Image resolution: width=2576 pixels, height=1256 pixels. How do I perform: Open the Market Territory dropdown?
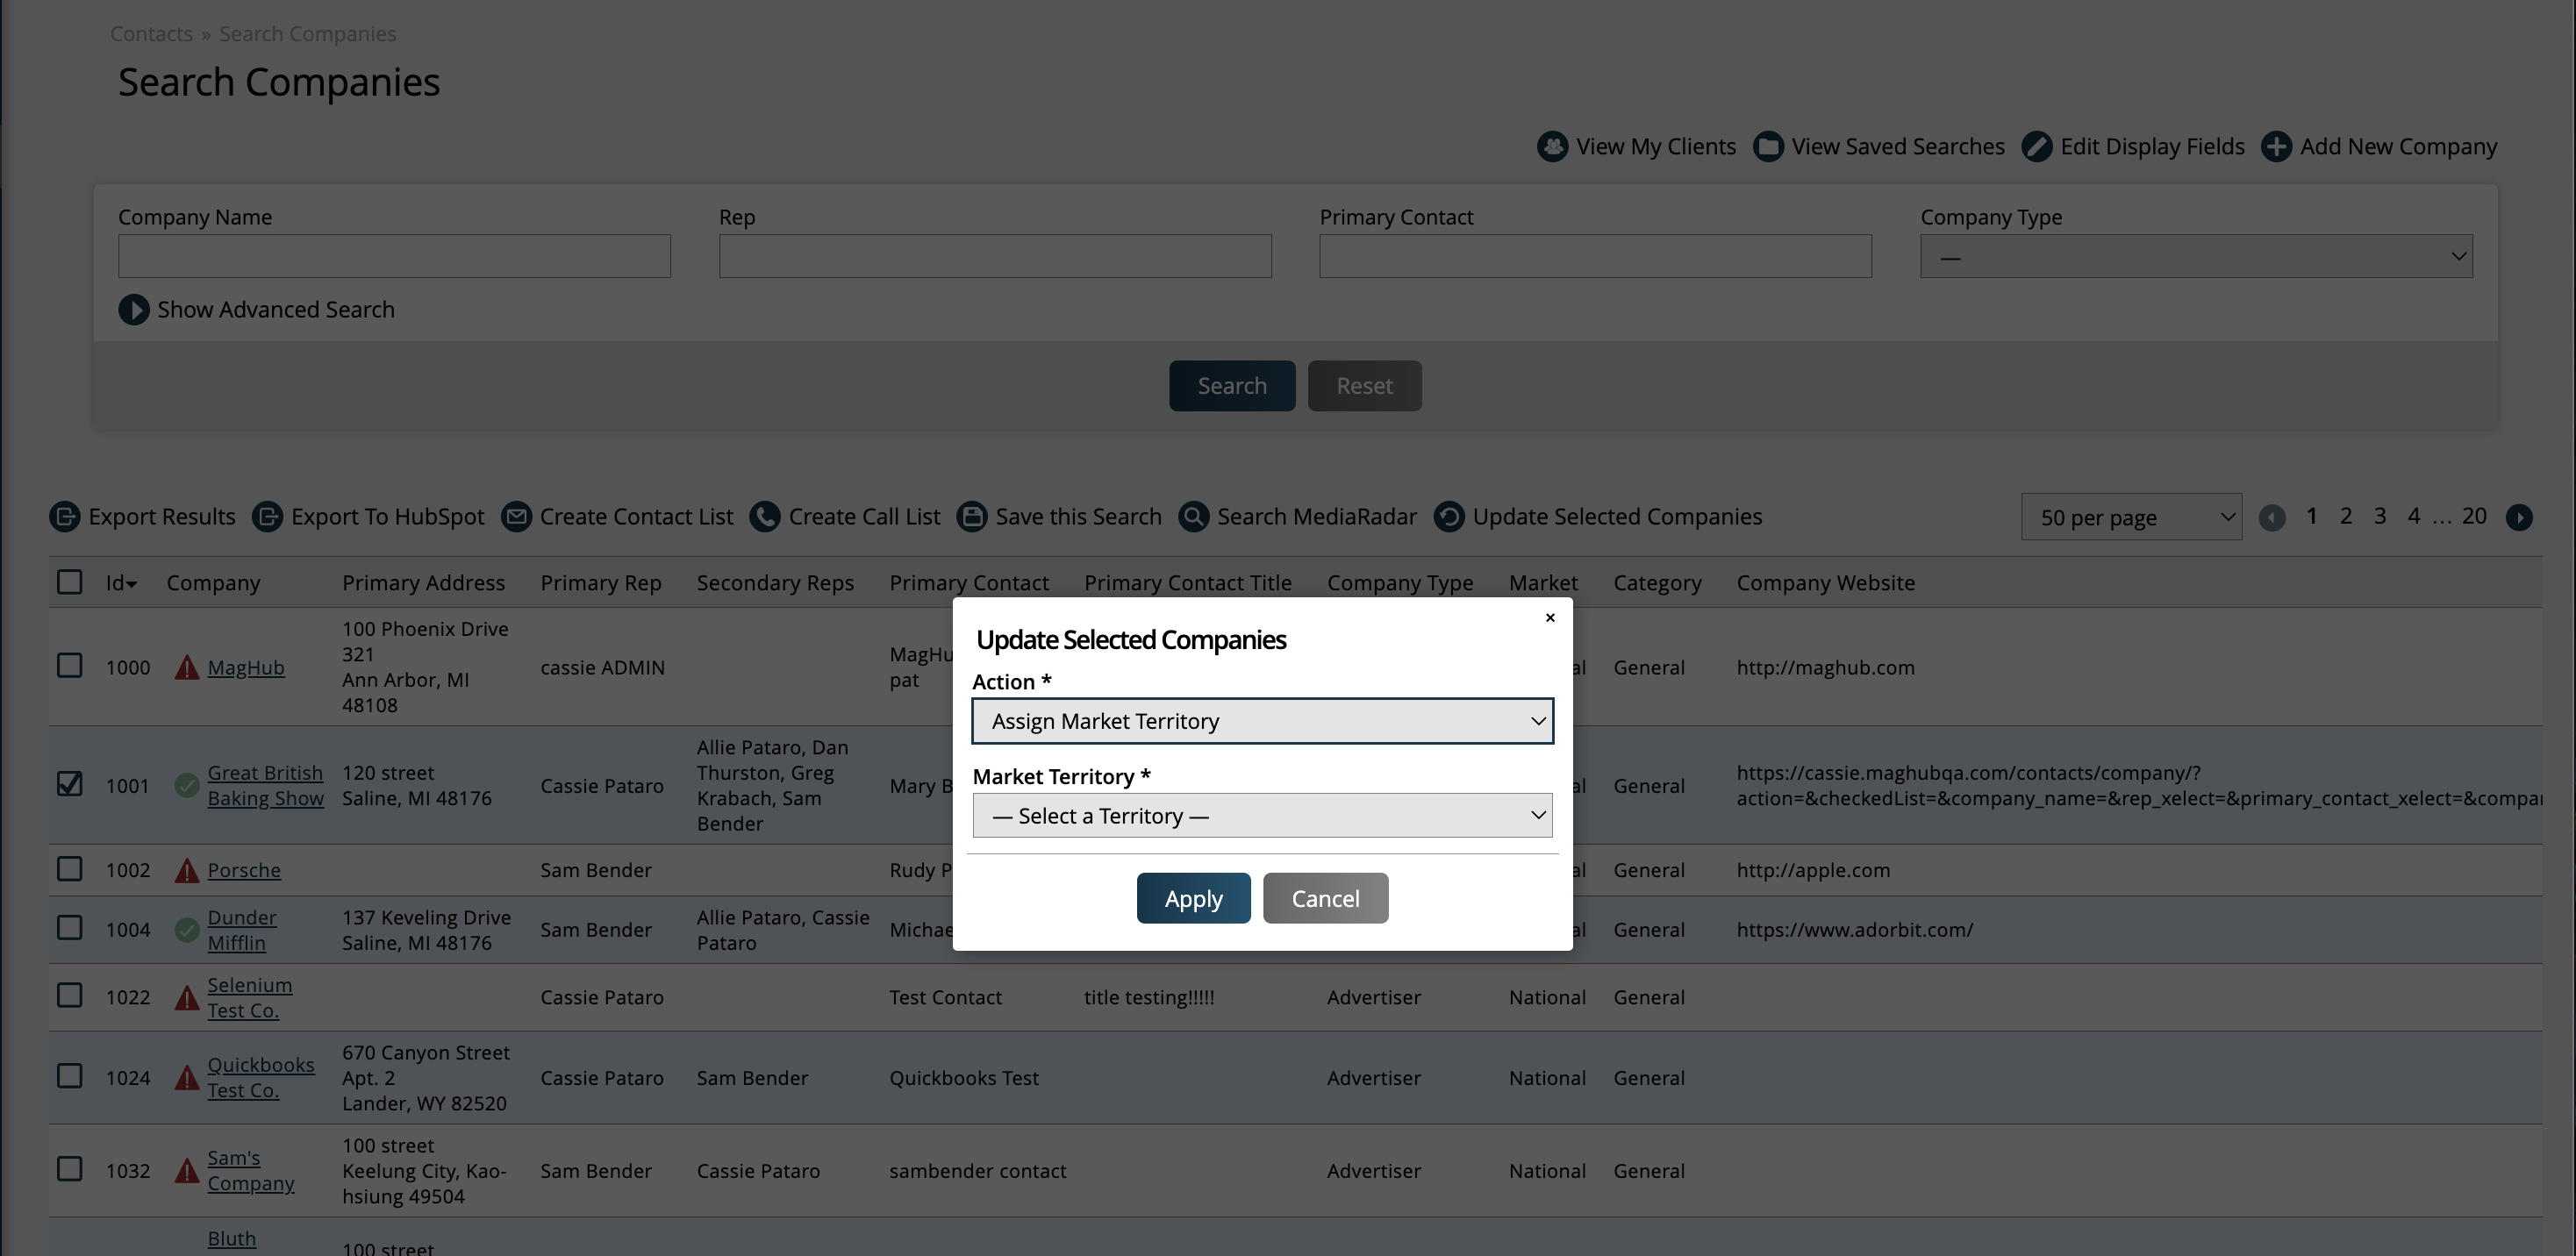click(x=1262, y=816)
